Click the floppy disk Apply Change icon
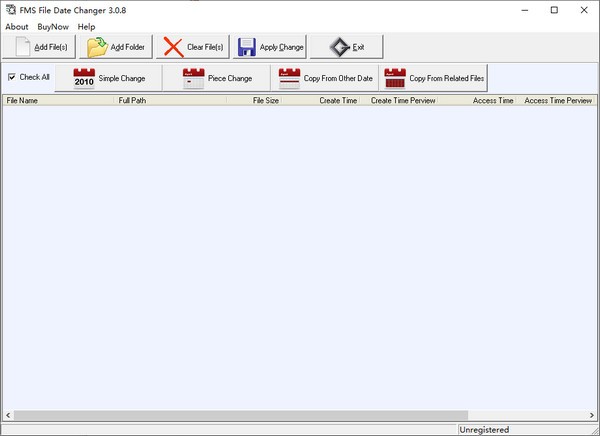 (x=247, y=47)
